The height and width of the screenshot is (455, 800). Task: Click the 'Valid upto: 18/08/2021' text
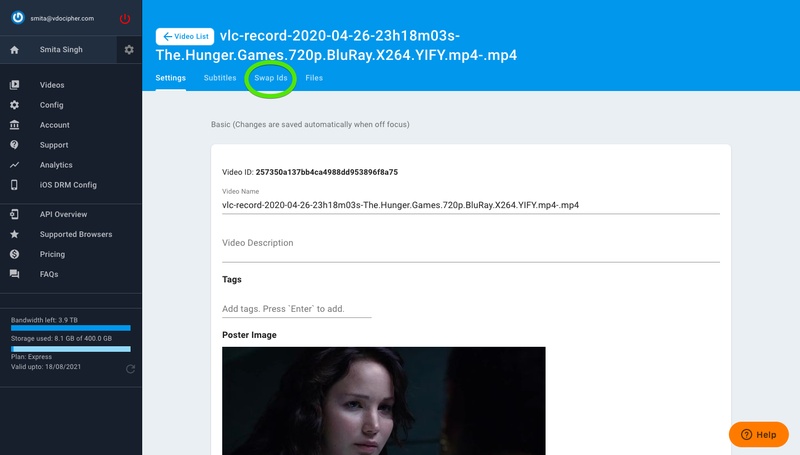[x=46, y=366]
